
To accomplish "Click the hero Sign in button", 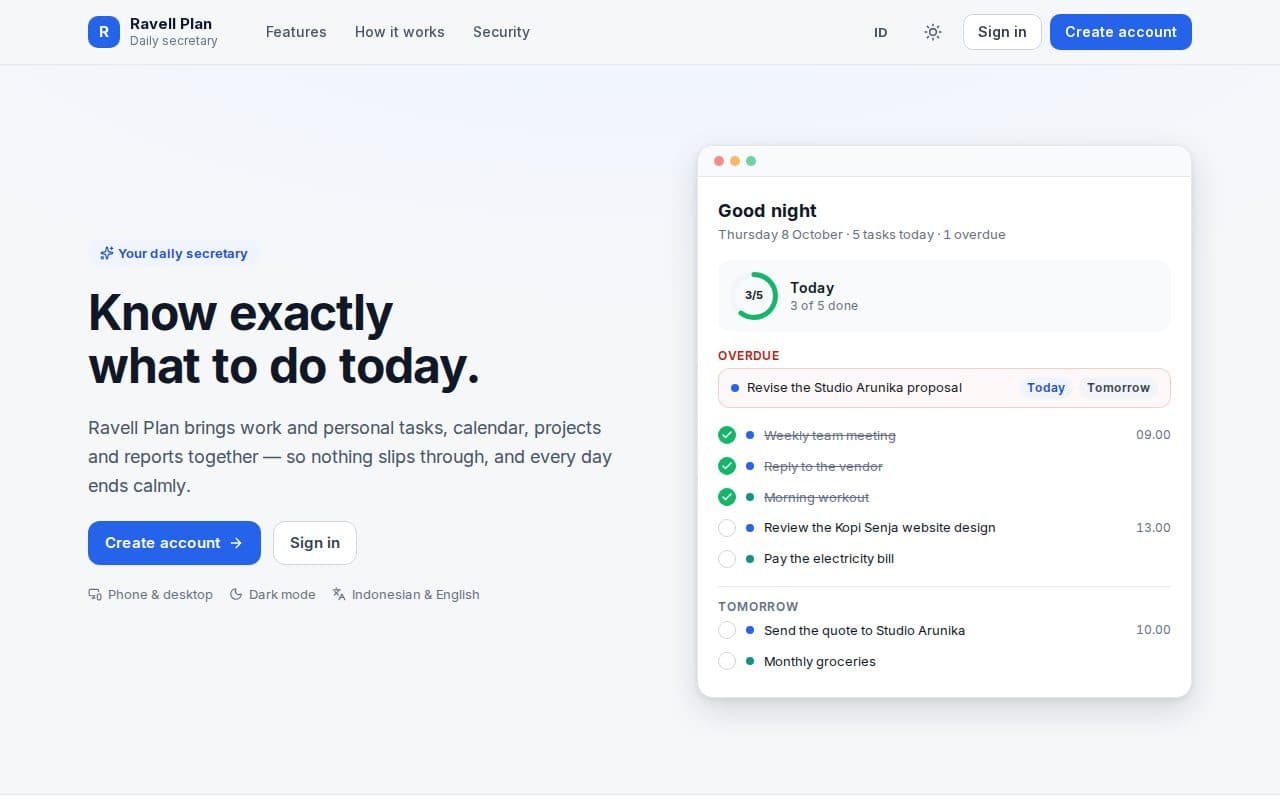I will [x=315, y=543].
